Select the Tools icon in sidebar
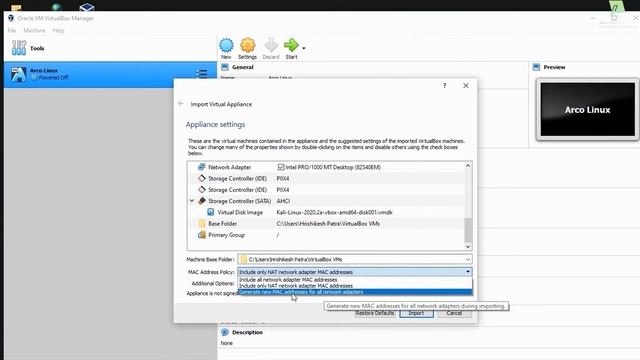 (x=19, y=48)
